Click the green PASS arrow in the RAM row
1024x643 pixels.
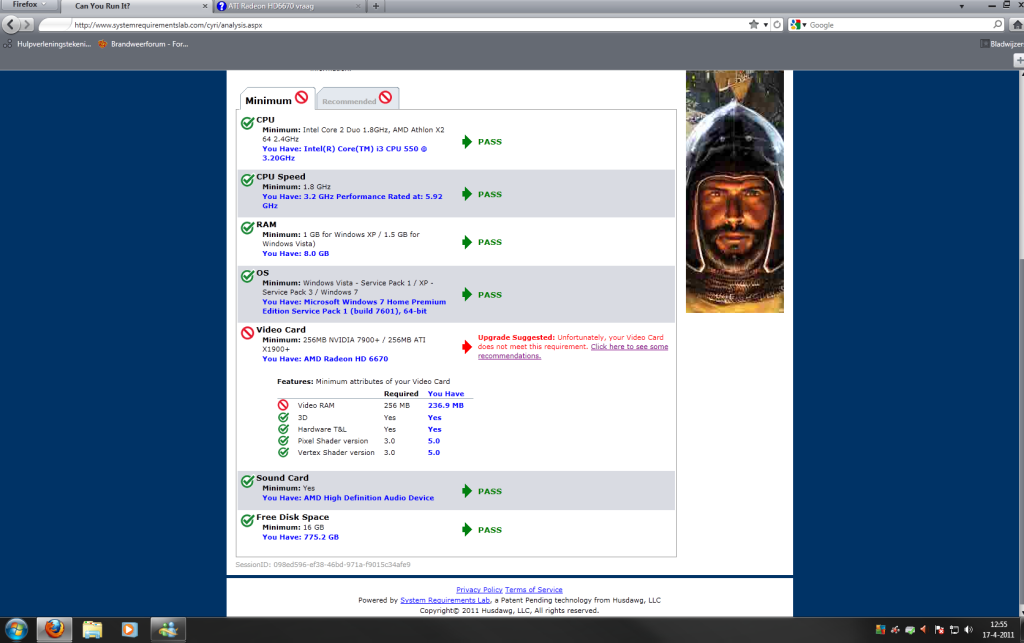coord(467,242)
